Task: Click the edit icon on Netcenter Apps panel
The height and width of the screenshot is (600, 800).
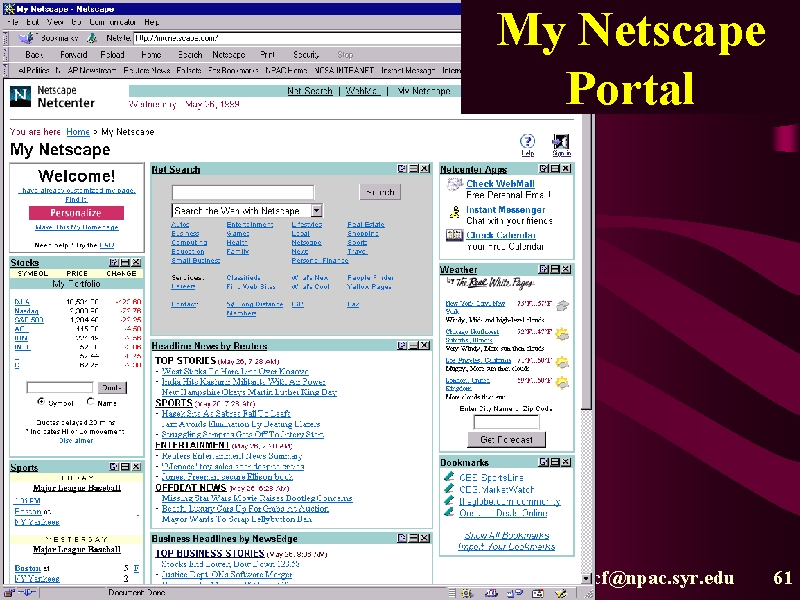Action: [543, 168]
